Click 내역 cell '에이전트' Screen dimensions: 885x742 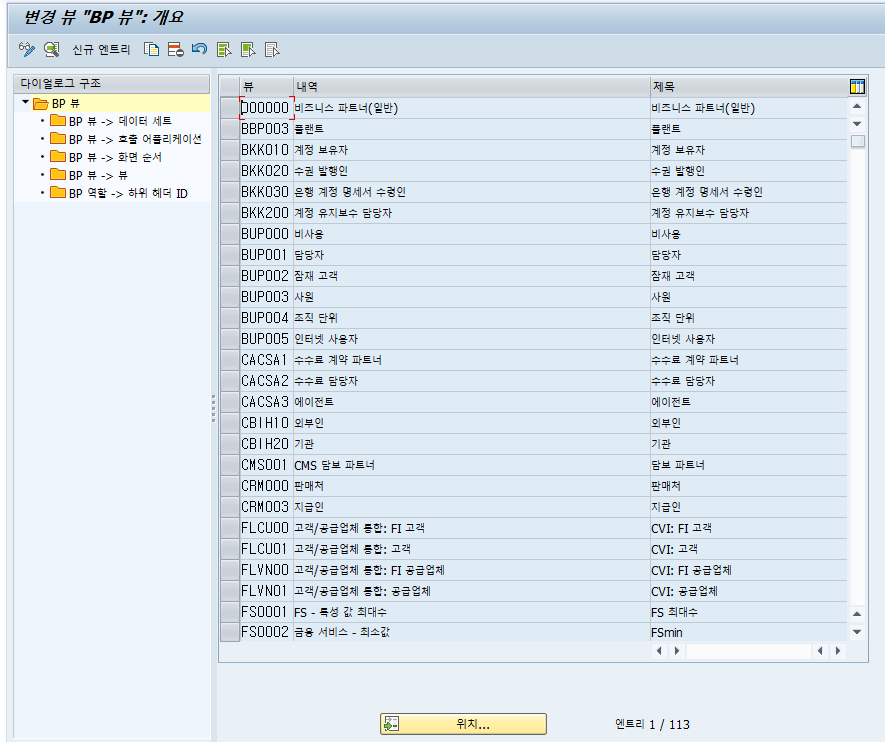point(471,402)
